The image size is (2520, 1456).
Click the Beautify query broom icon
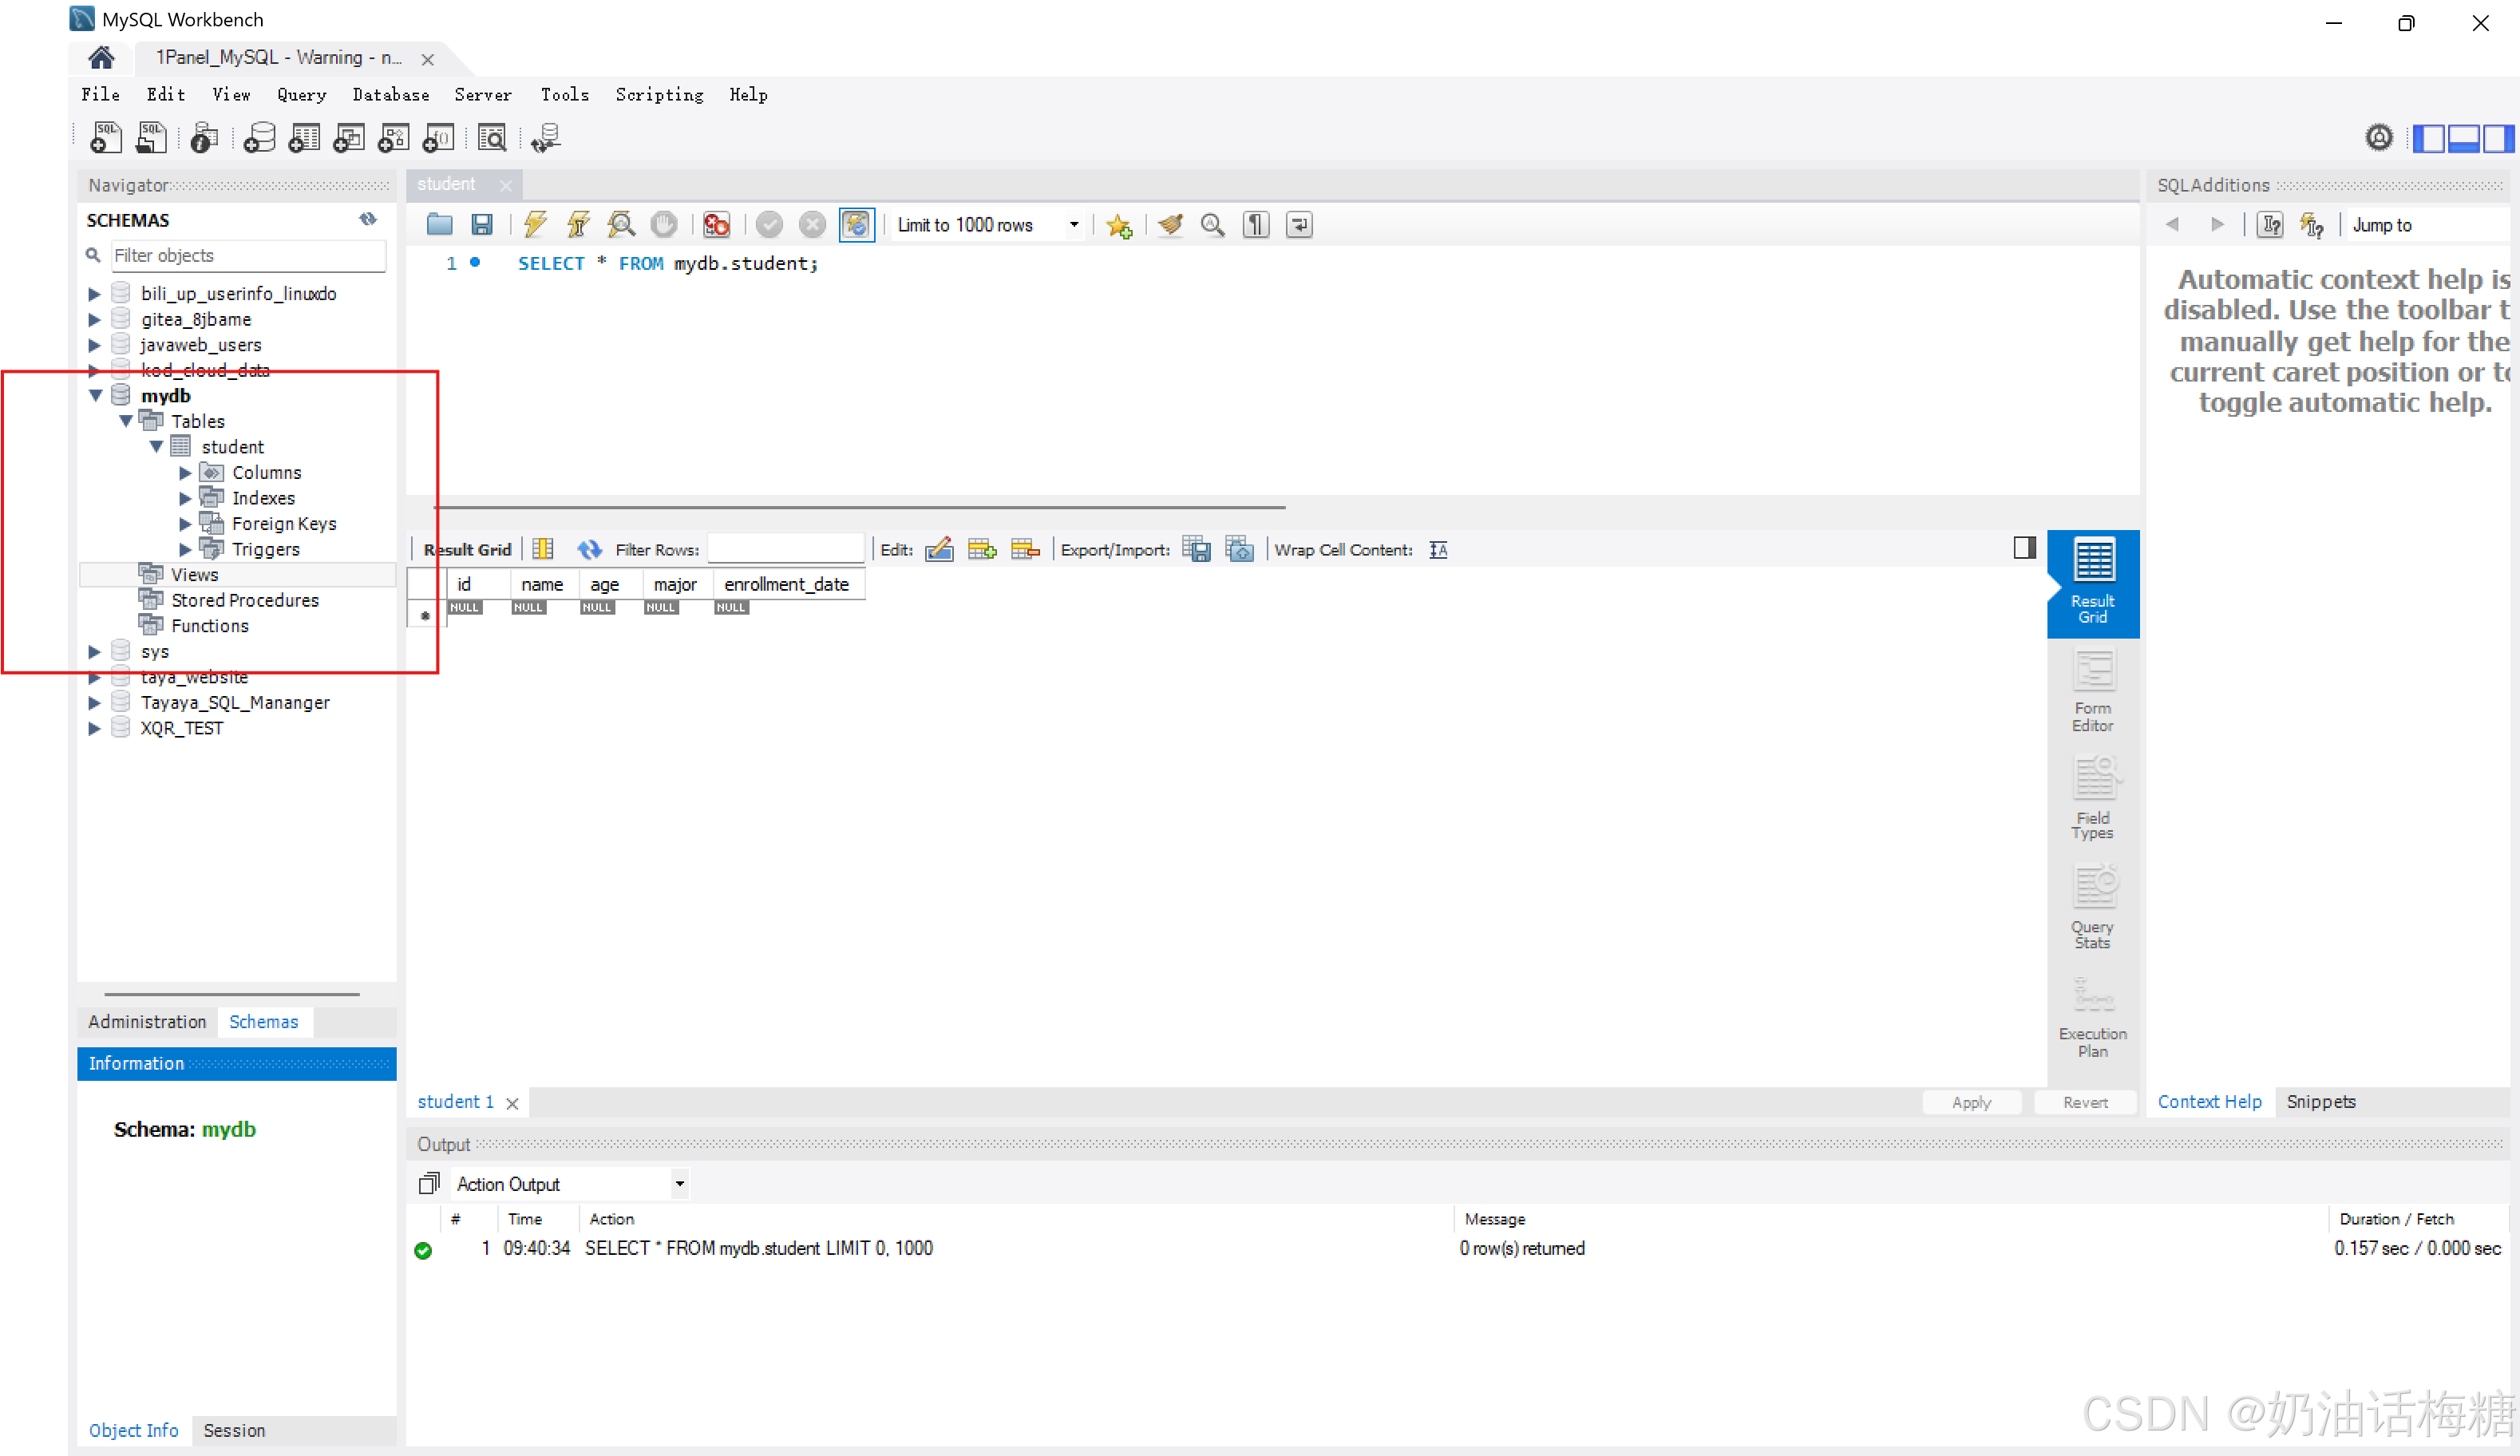(x=1170, y=225)
